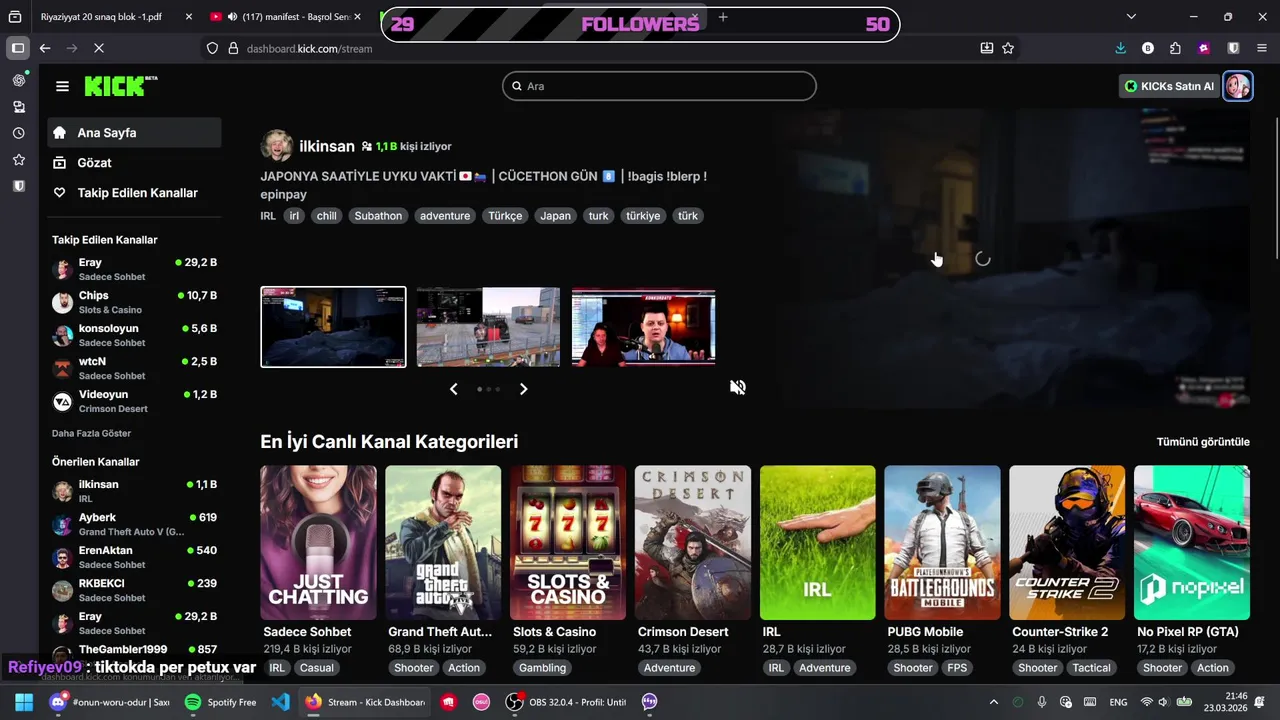Click the padlock site info icon

233,48
